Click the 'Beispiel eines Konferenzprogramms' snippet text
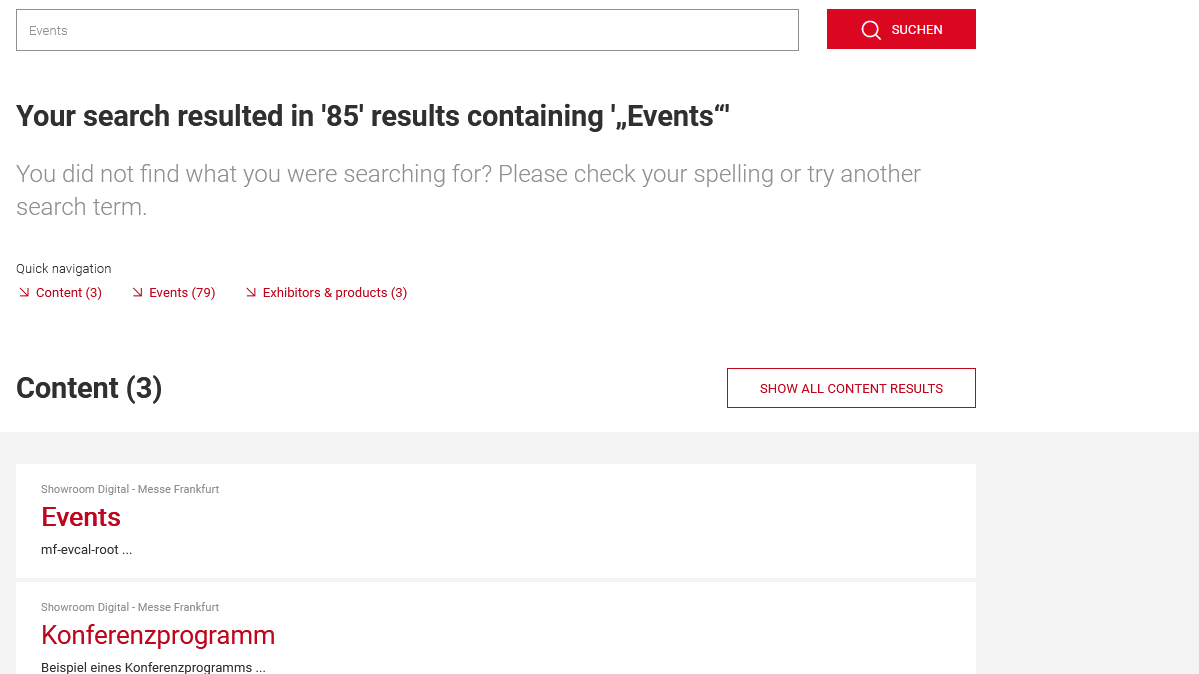This screenshot has width=1199, height=674. tap(153, 667)
